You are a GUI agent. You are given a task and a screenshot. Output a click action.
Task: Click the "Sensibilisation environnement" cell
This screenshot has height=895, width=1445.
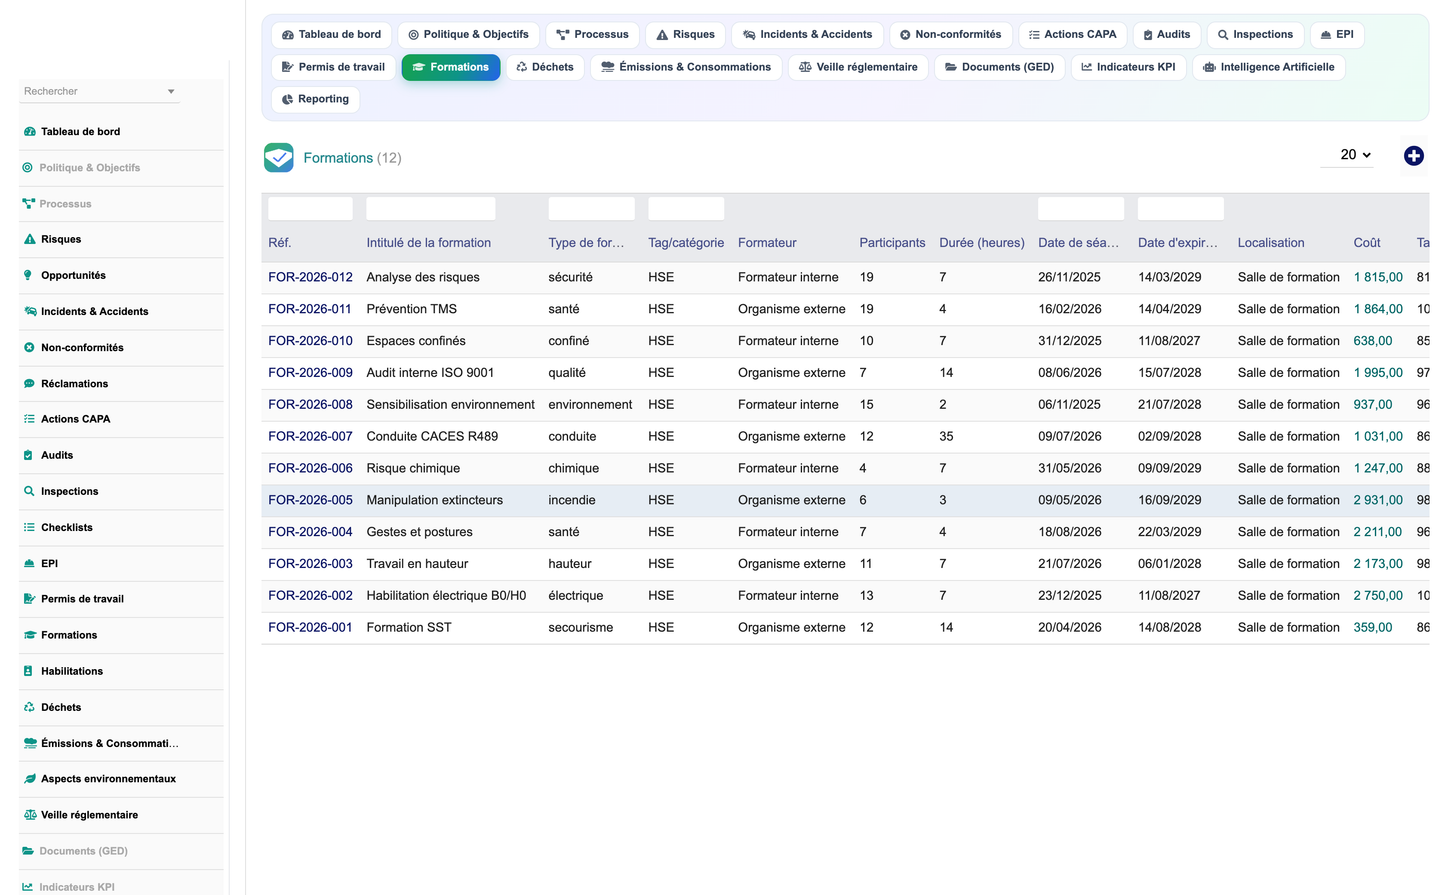coord(450,405)
